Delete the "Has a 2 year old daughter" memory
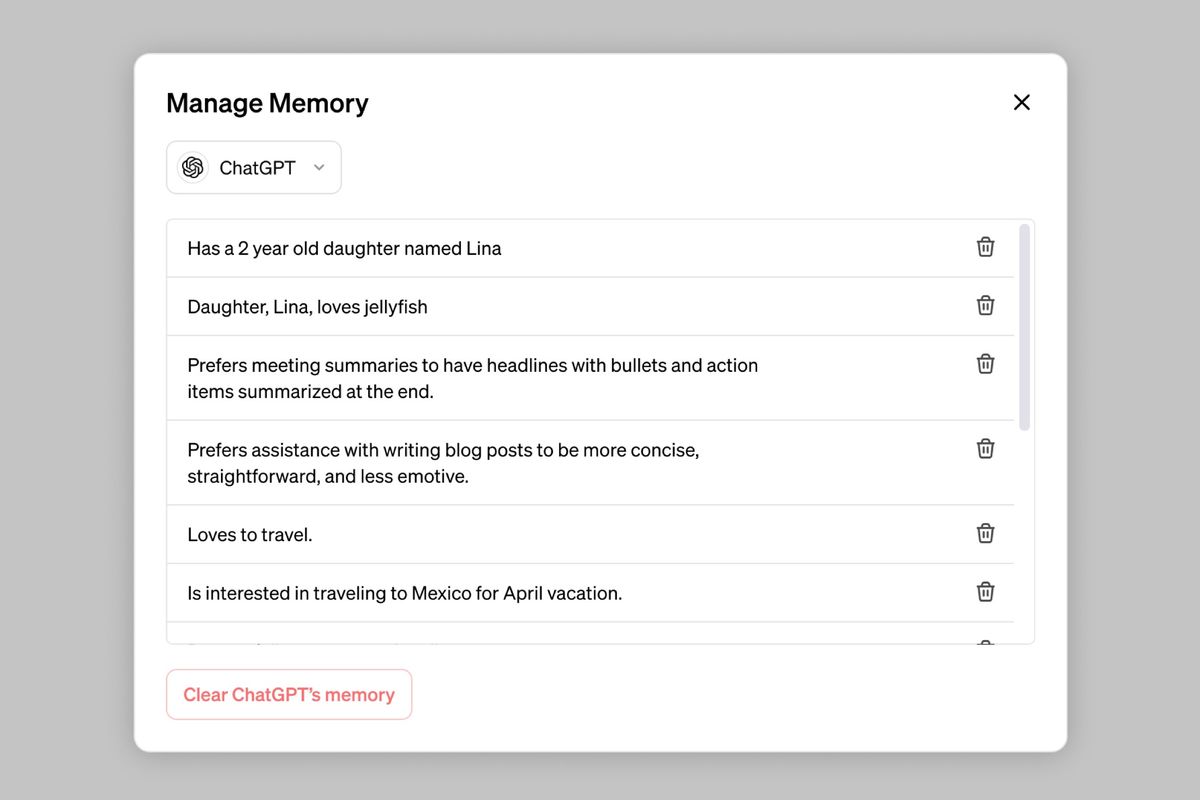This screenshot has width=1200, height=800. click(985, 247)
